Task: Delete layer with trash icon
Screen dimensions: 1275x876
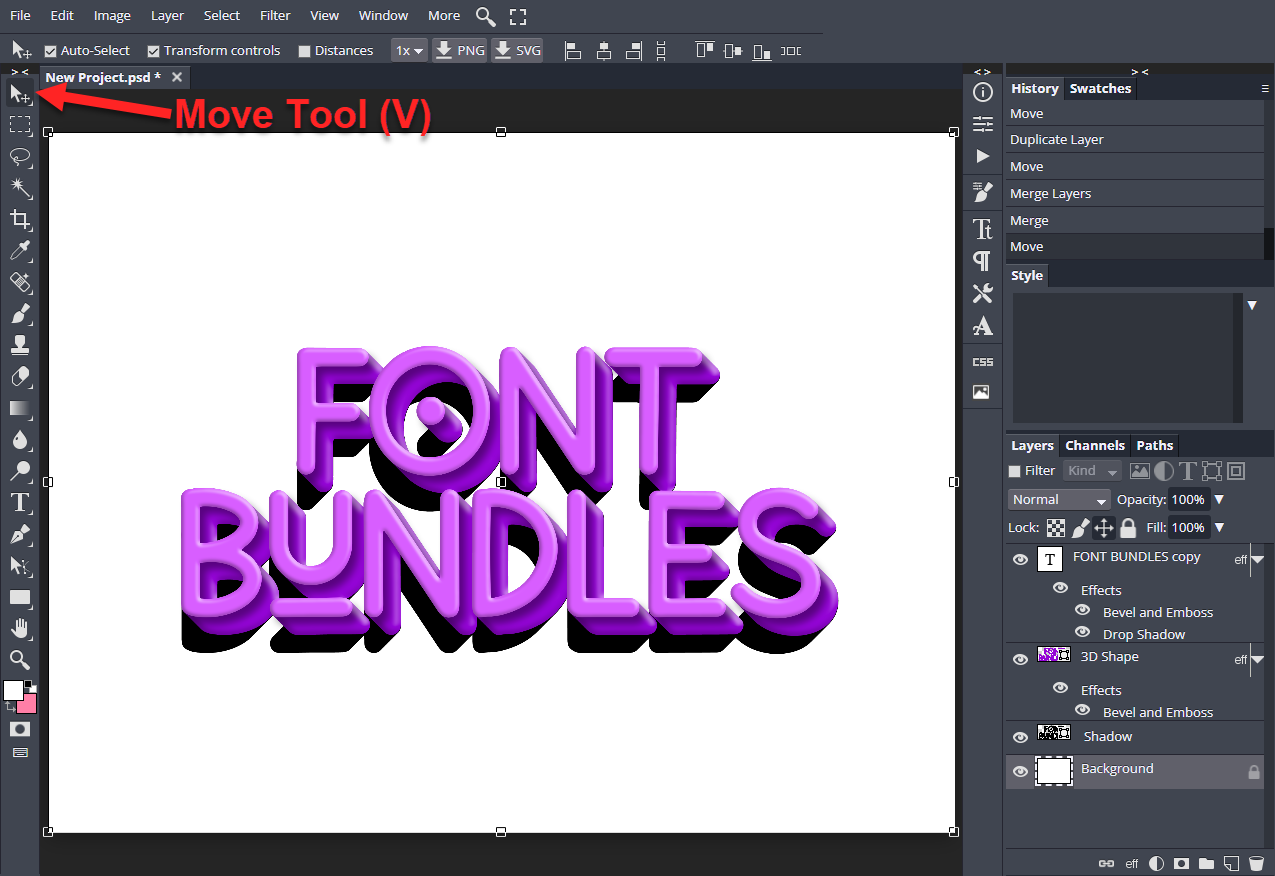Action: [1256, 863]
